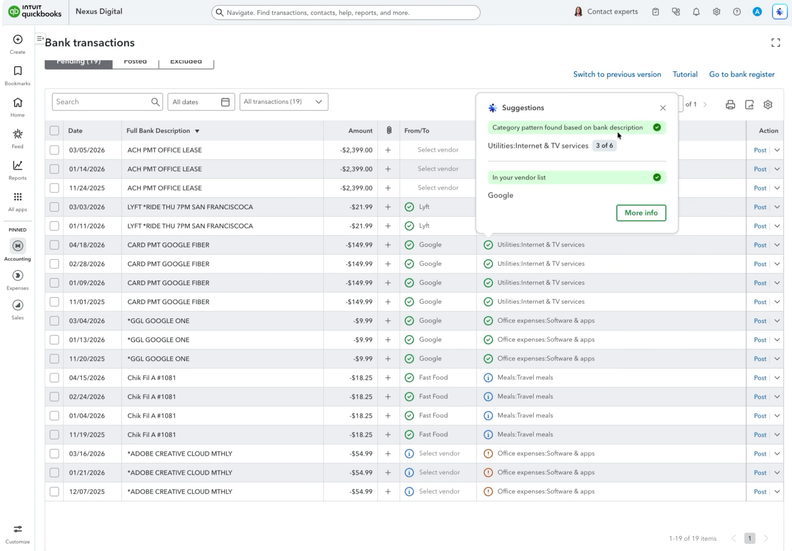The height and width of the screenshot is (551, 792).
Task: Expand action arrow for 04/15/2026 Chik Fil A
Action: pyautogui.click(x=777, y=378)
